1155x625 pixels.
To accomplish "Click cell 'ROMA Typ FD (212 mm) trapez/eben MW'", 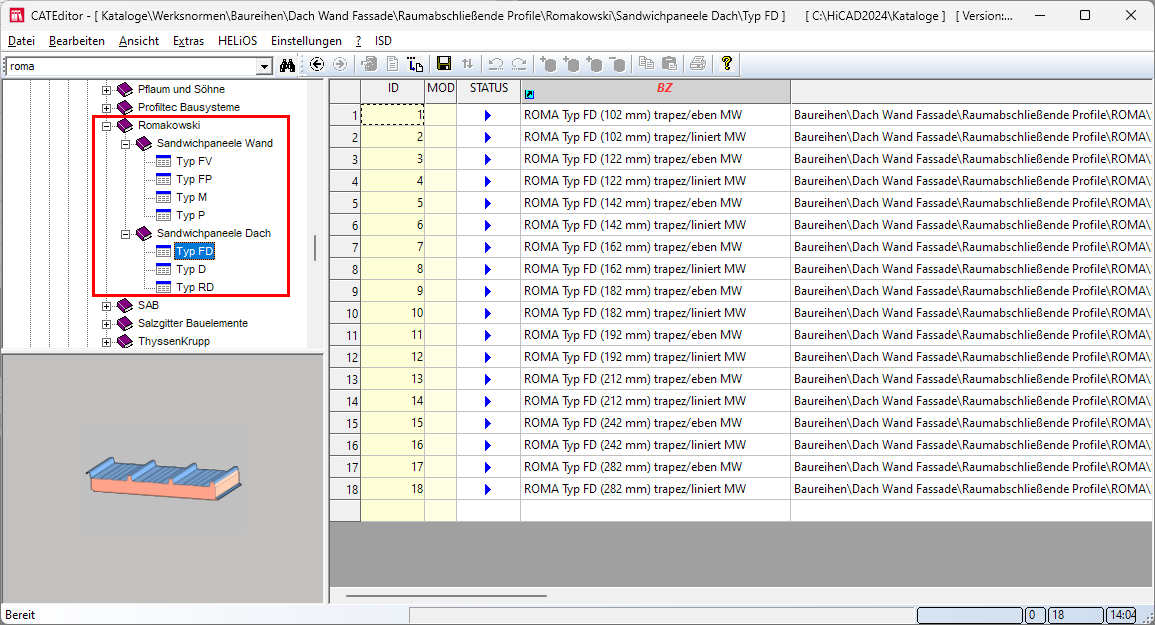I will point(656,379).
